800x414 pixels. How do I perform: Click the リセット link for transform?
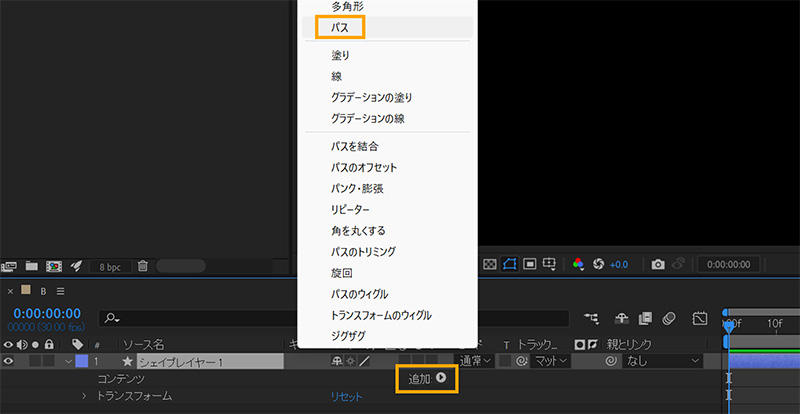[x=348, y=397]
